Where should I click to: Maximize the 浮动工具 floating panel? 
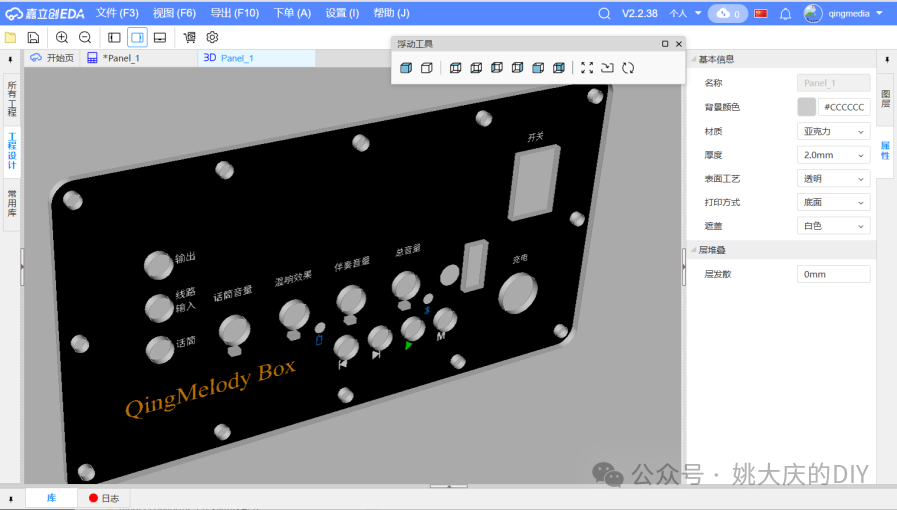coord(665,44)
